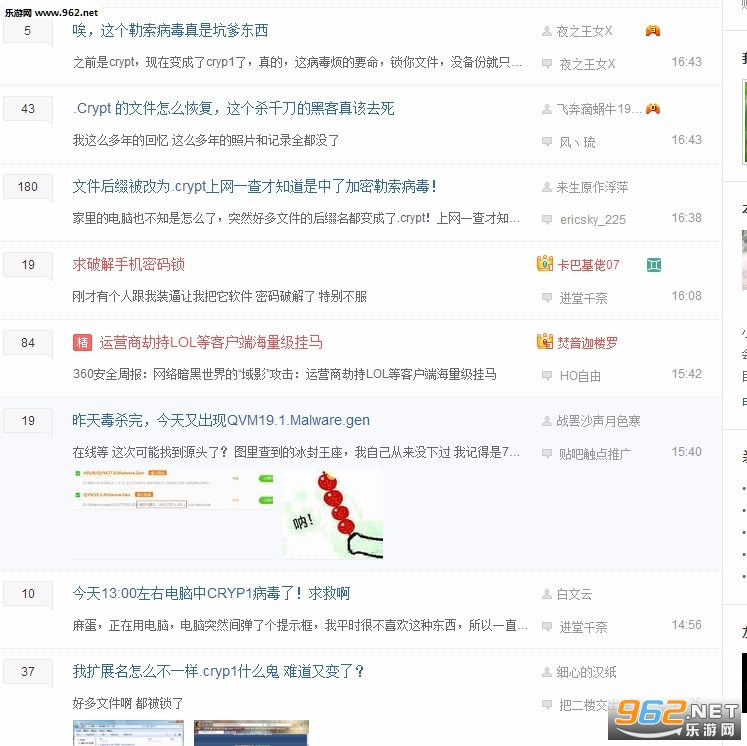
Task: Click time 15:42
Action: (686, 373)
